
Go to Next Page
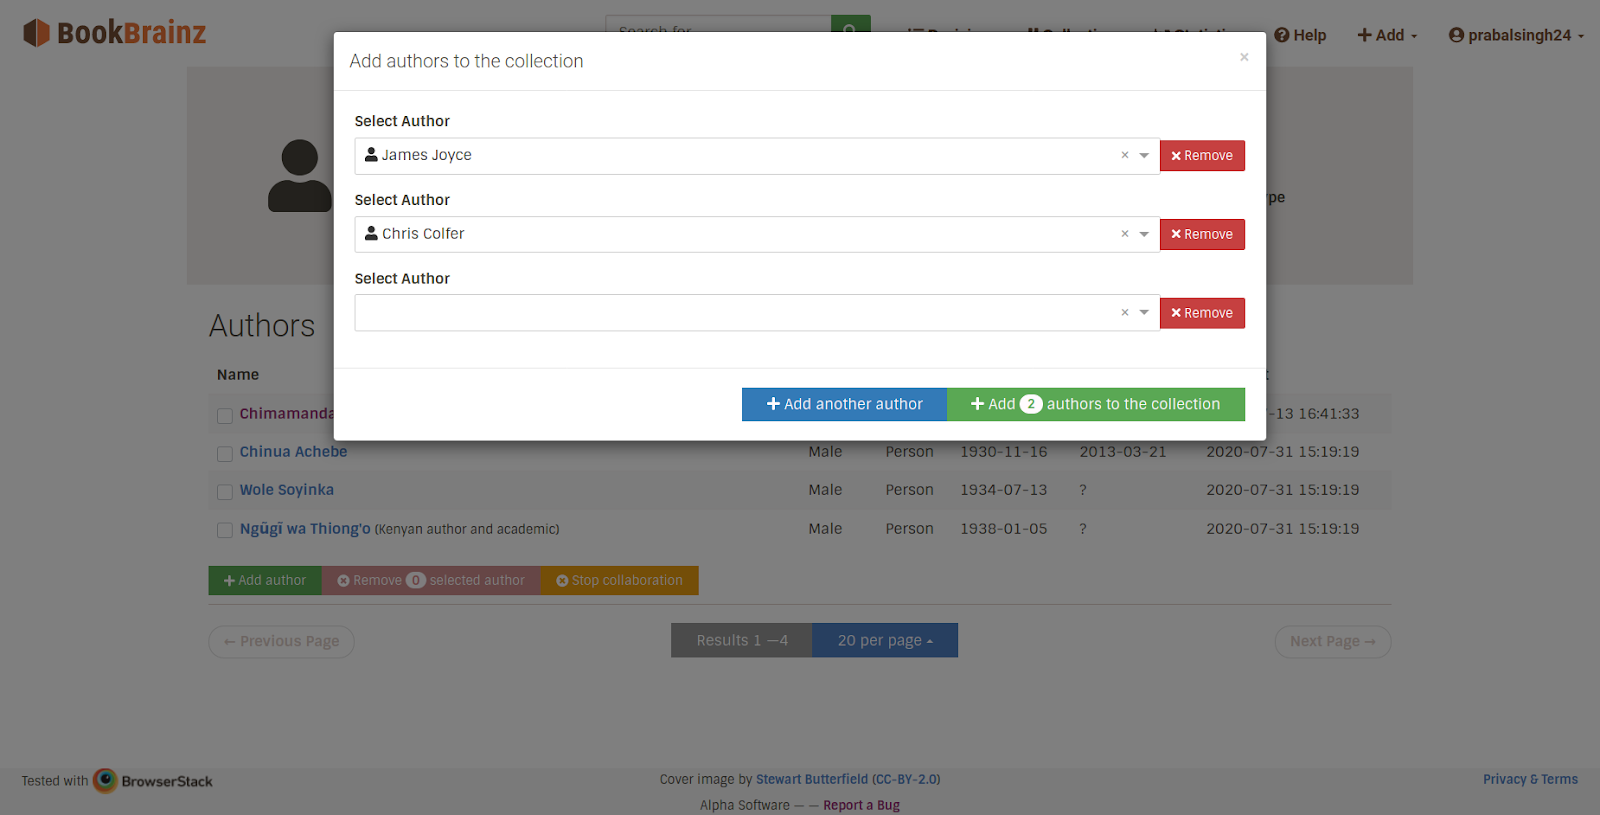click(1333, 641)
